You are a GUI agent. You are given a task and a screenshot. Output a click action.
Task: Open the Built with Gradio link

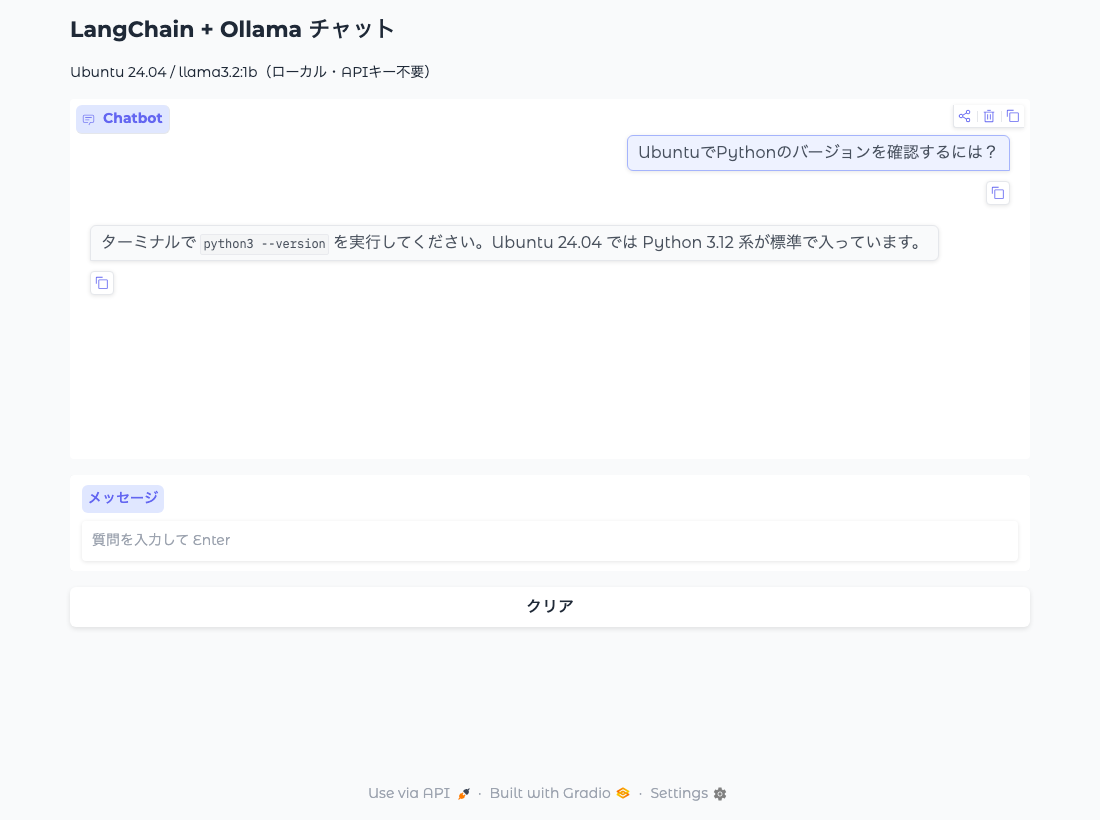click(x=559, y=793)
